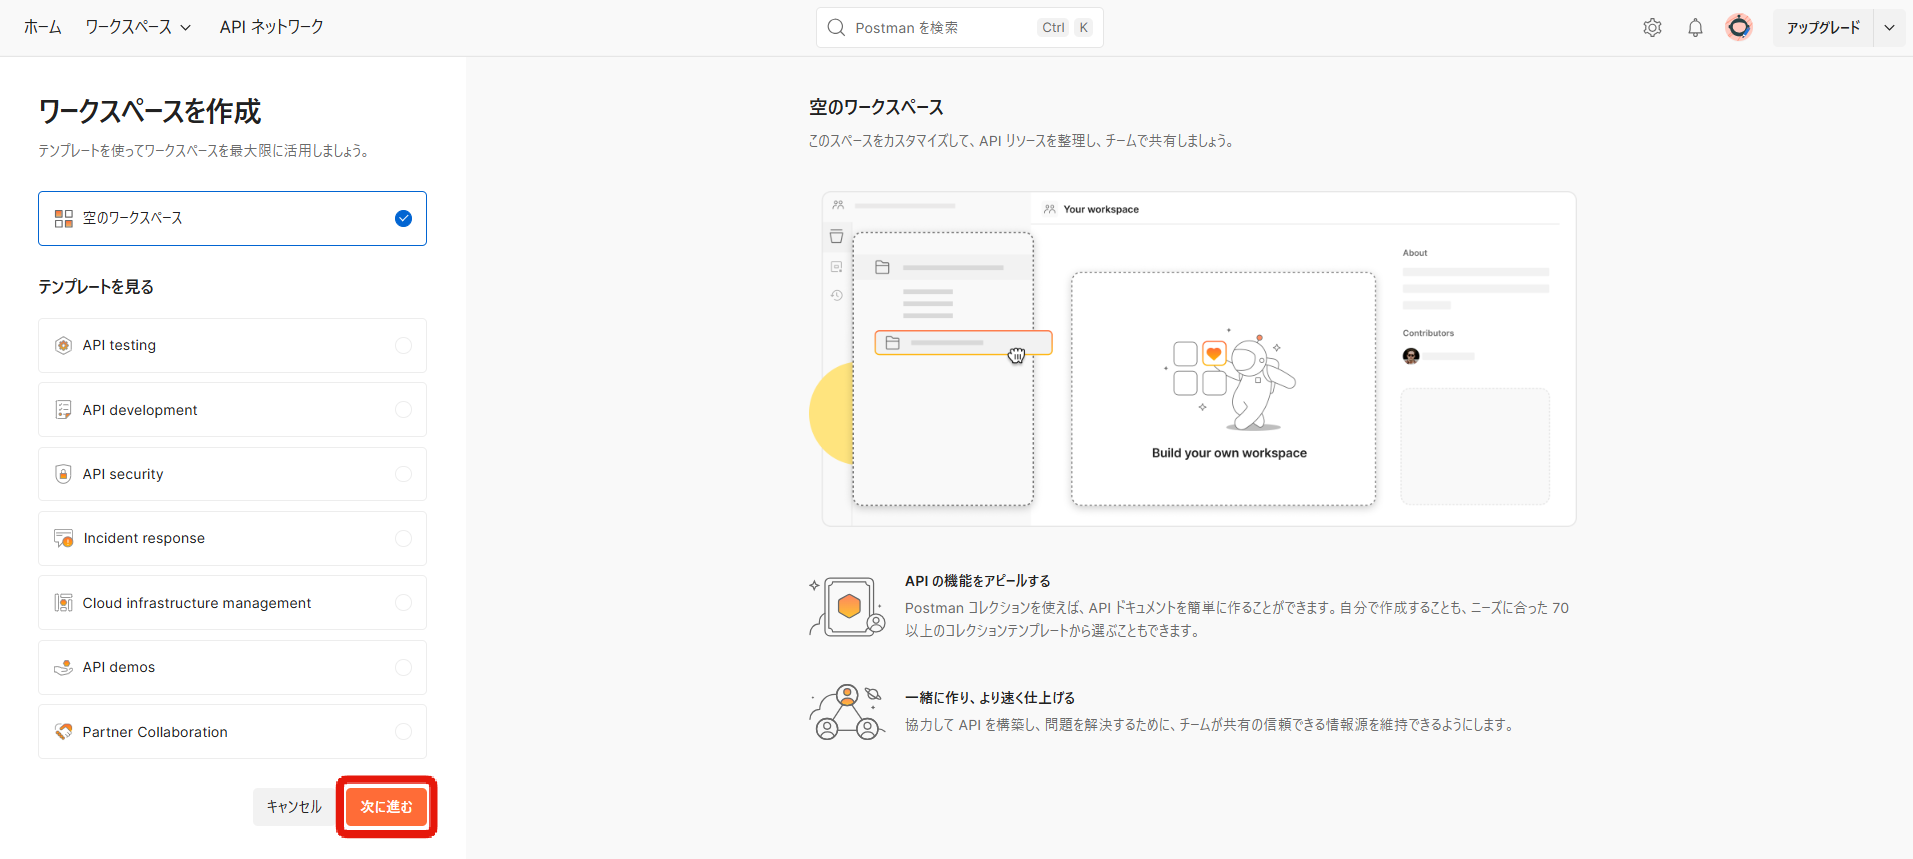1913x859 pixels.
Task: Select the API testing radio button
Action: (x=403, y=345)
